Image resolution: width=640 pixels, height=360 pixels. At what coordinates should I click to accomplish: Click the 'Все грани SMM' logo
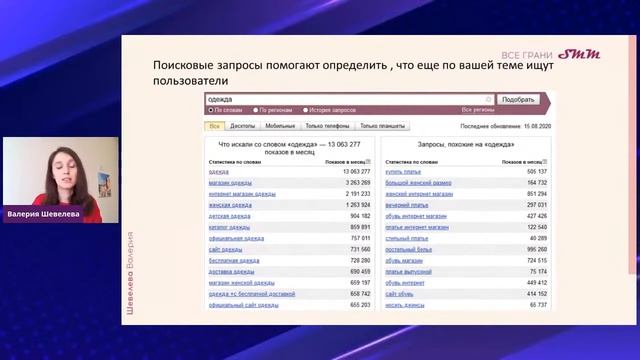point(551,55)
